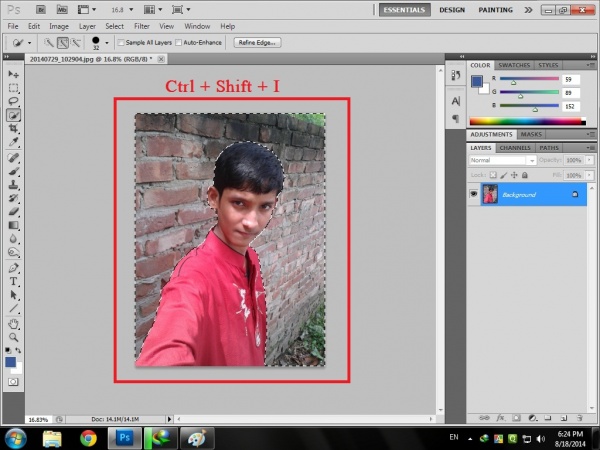Select the Brush tool
Viewport: 600px width, 450px height.
pyautogui.click(x=13, y=171)
